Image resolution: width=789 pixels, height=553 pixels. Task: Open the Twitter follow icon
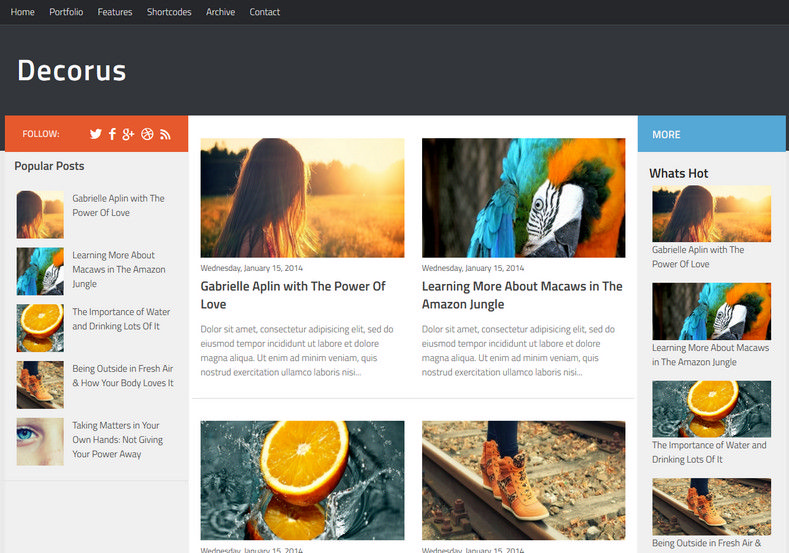click(x=96, y=134)
